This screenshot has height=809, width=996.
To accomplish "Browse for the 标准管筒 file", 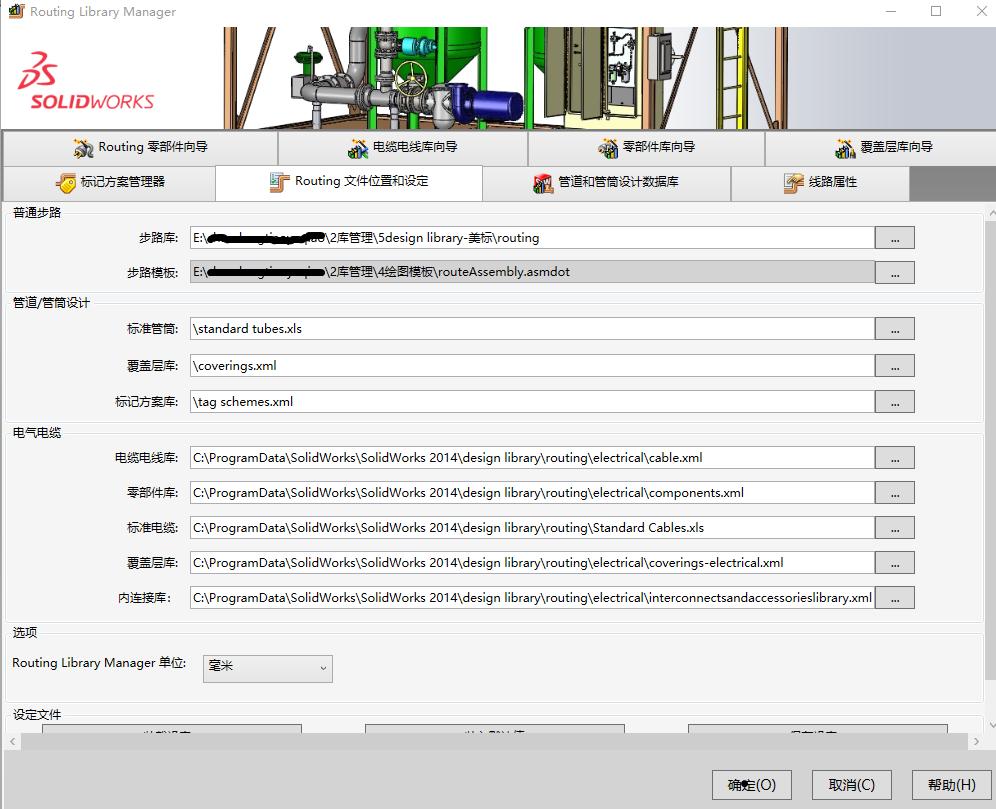I will point(894,329).
